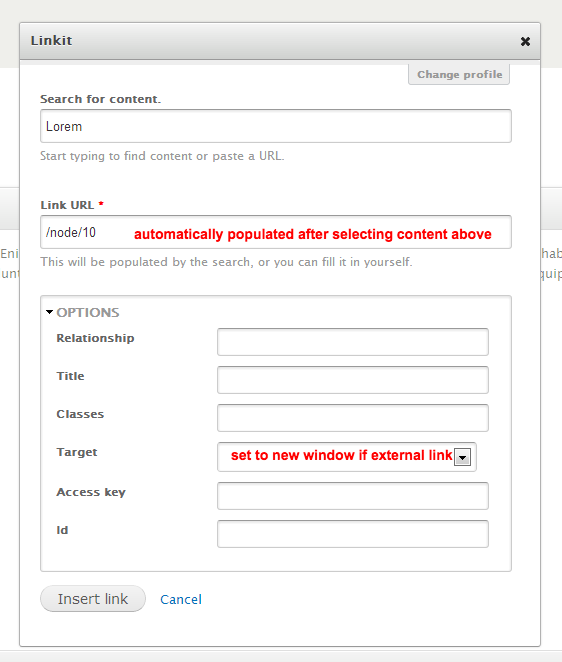Click the Classes field label
The width and height of the screenshot is (562, 662).
click(x=80, y=414)
